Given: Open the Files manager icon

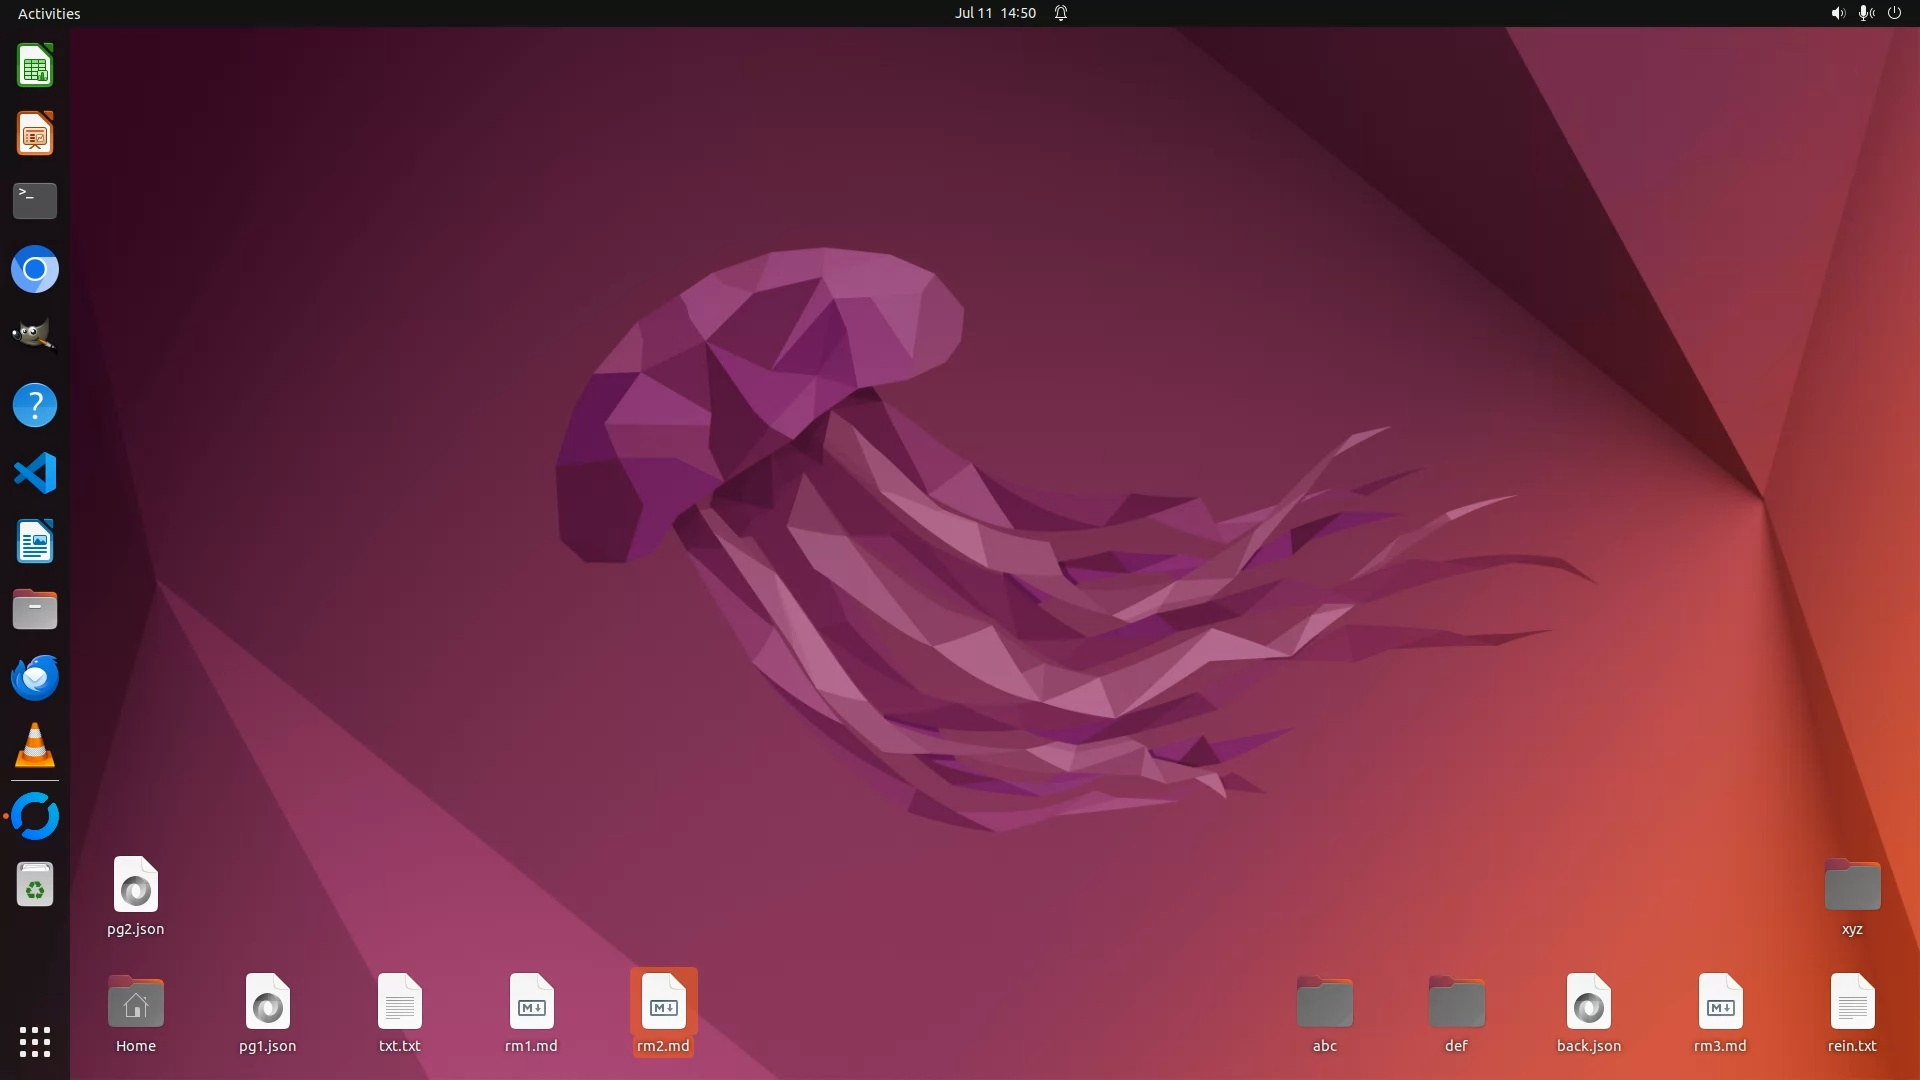Looking at the screenshot, I should 35,609.
